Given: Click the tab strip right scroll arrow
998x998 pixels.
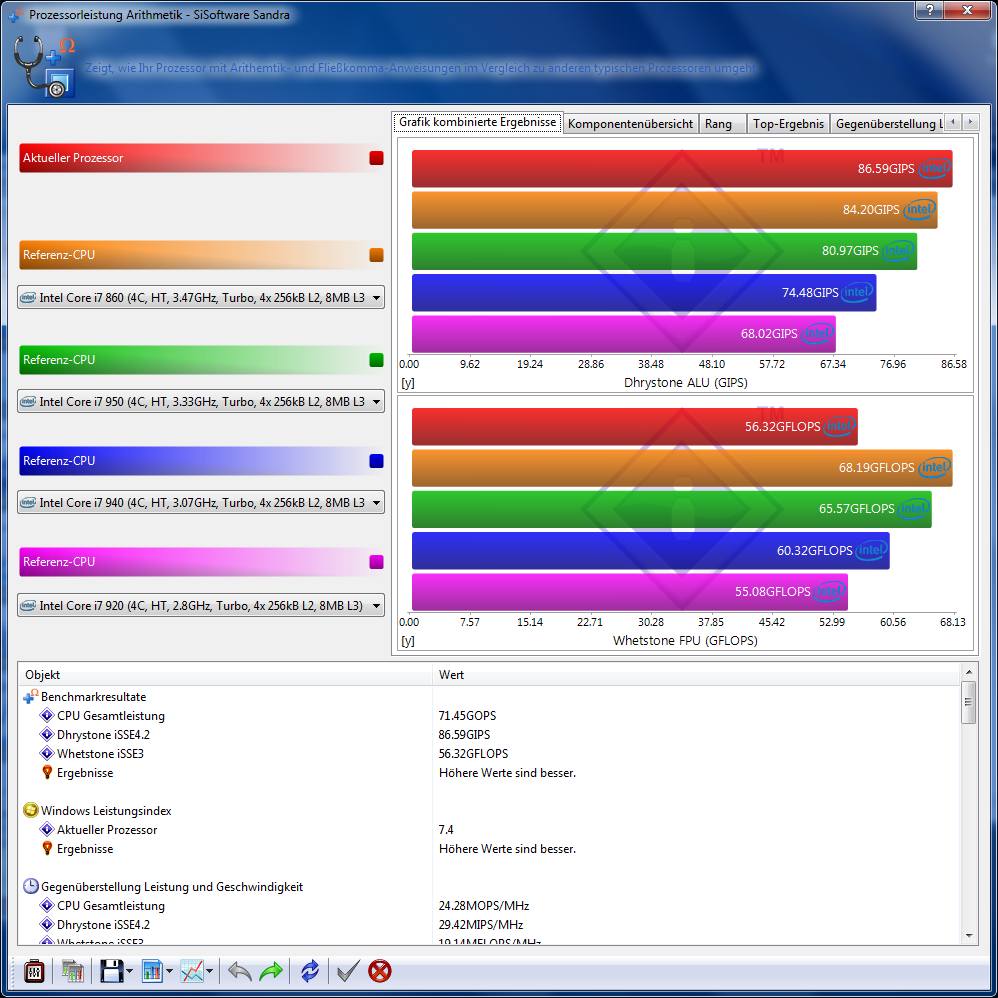Looking at the screenshot, I should pyautogui.click(x=970, y=122).
